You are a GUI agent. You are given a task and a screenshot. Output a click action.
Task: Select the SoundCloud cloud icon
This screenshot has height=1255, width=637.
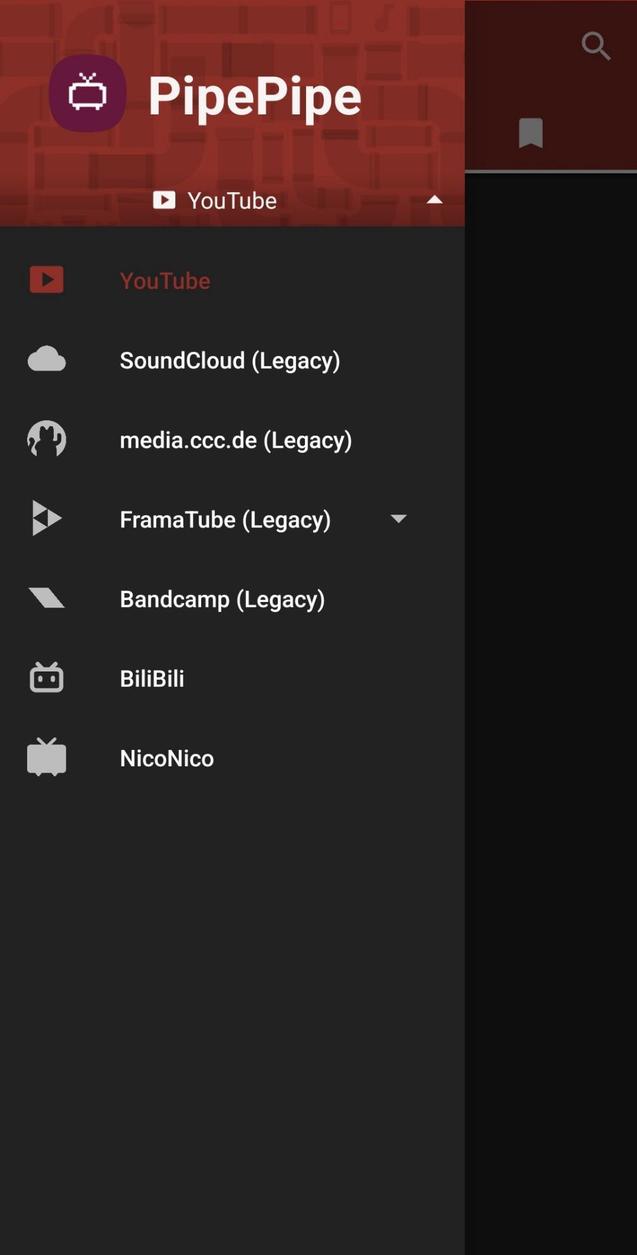tap(46, 358)
